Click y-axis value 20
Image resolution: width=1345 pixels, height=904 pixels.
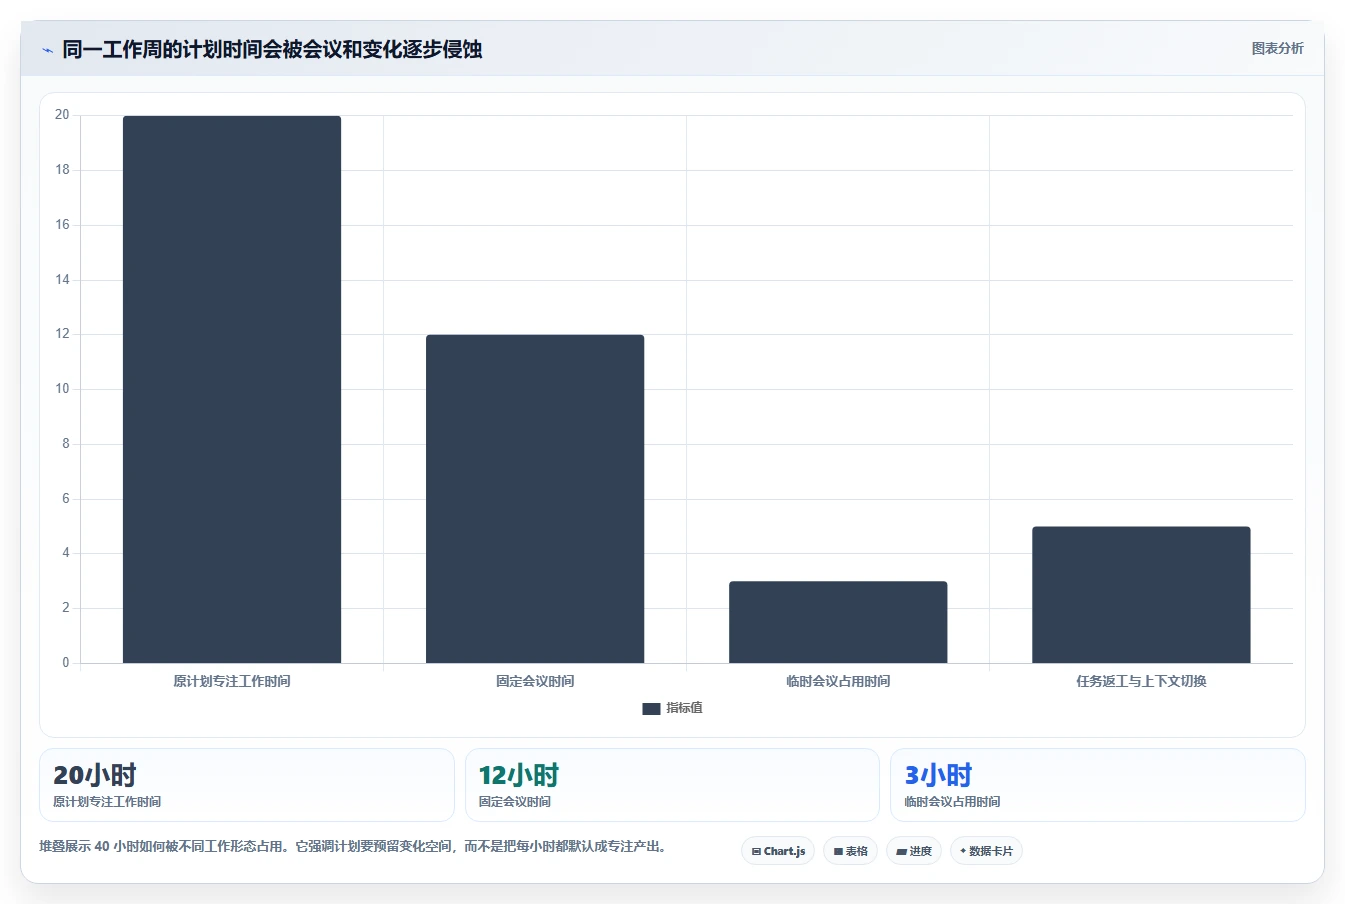(x=62, y=115)
